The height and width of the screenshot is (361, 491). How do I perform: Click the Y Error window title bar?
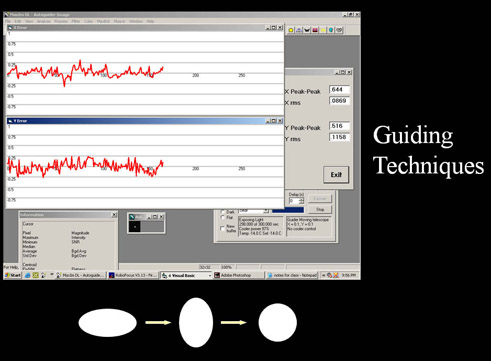coord(145,121)
